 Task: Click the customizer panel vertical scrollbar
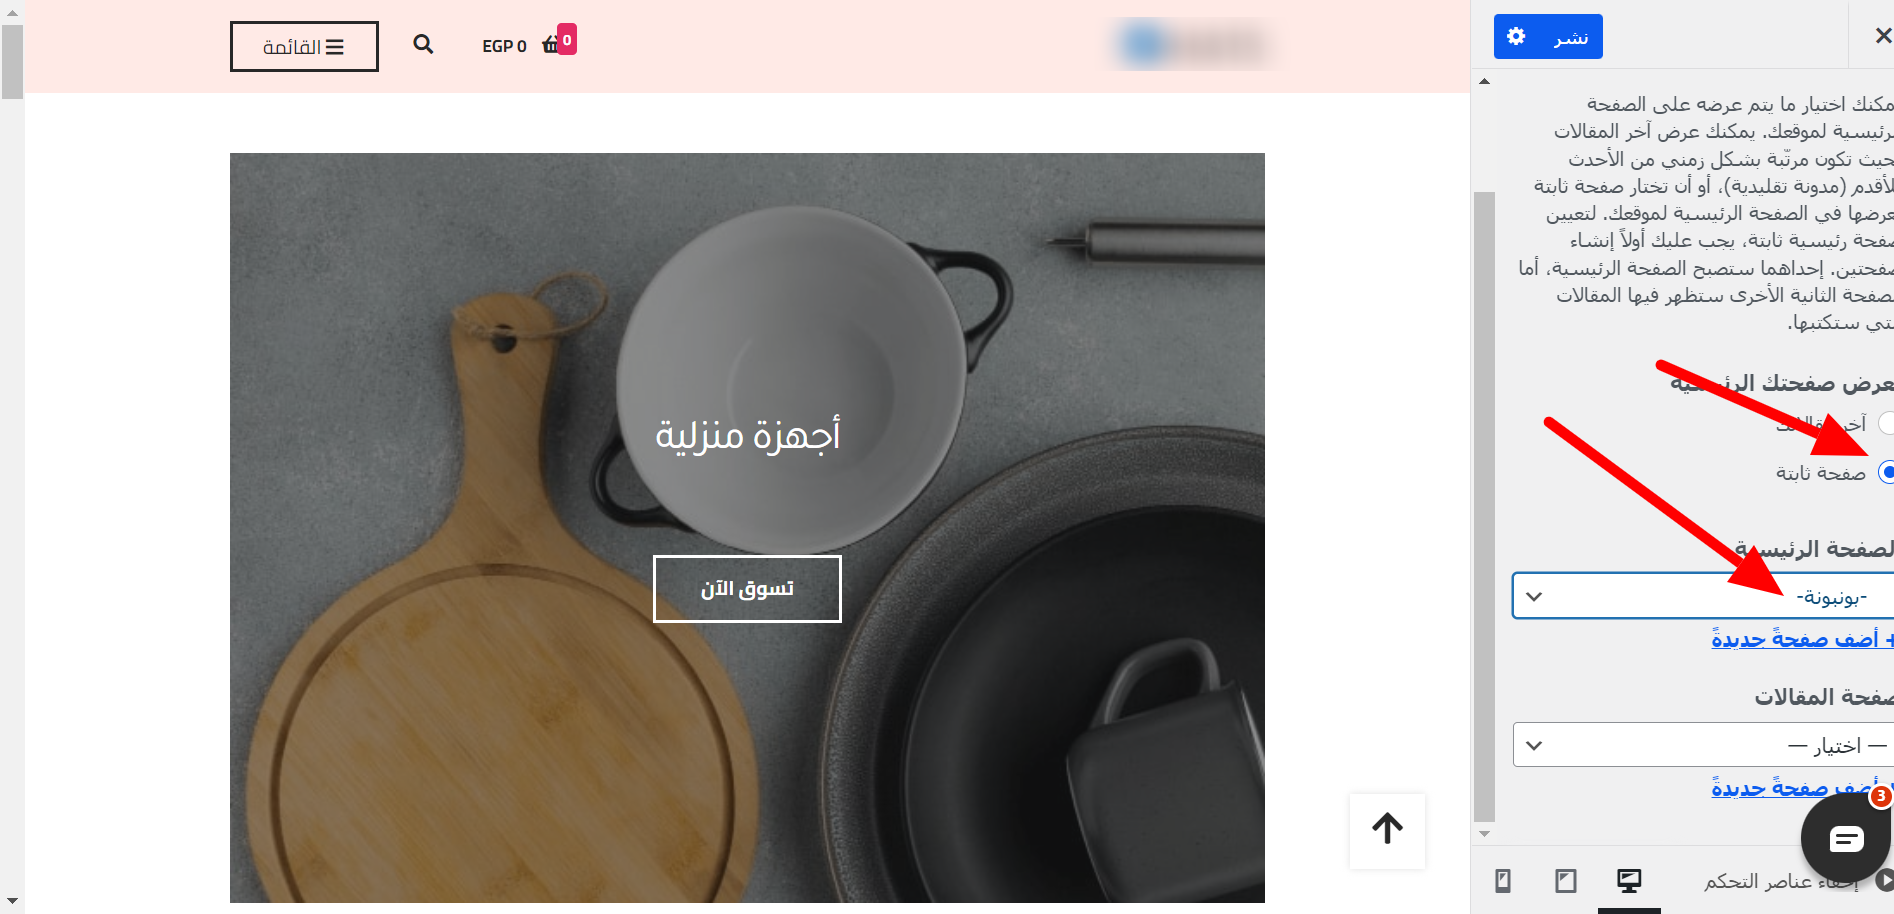[1485, 505]
